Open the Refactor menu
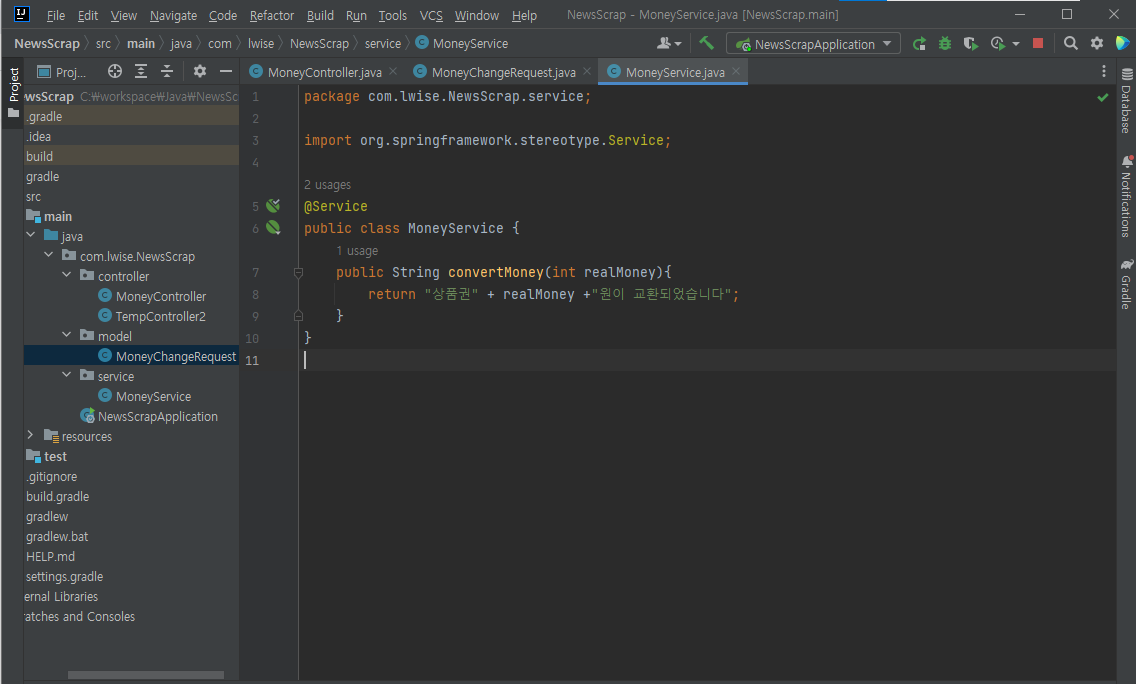The height and width of the screenshot is (684, 1136). point(271,15)
